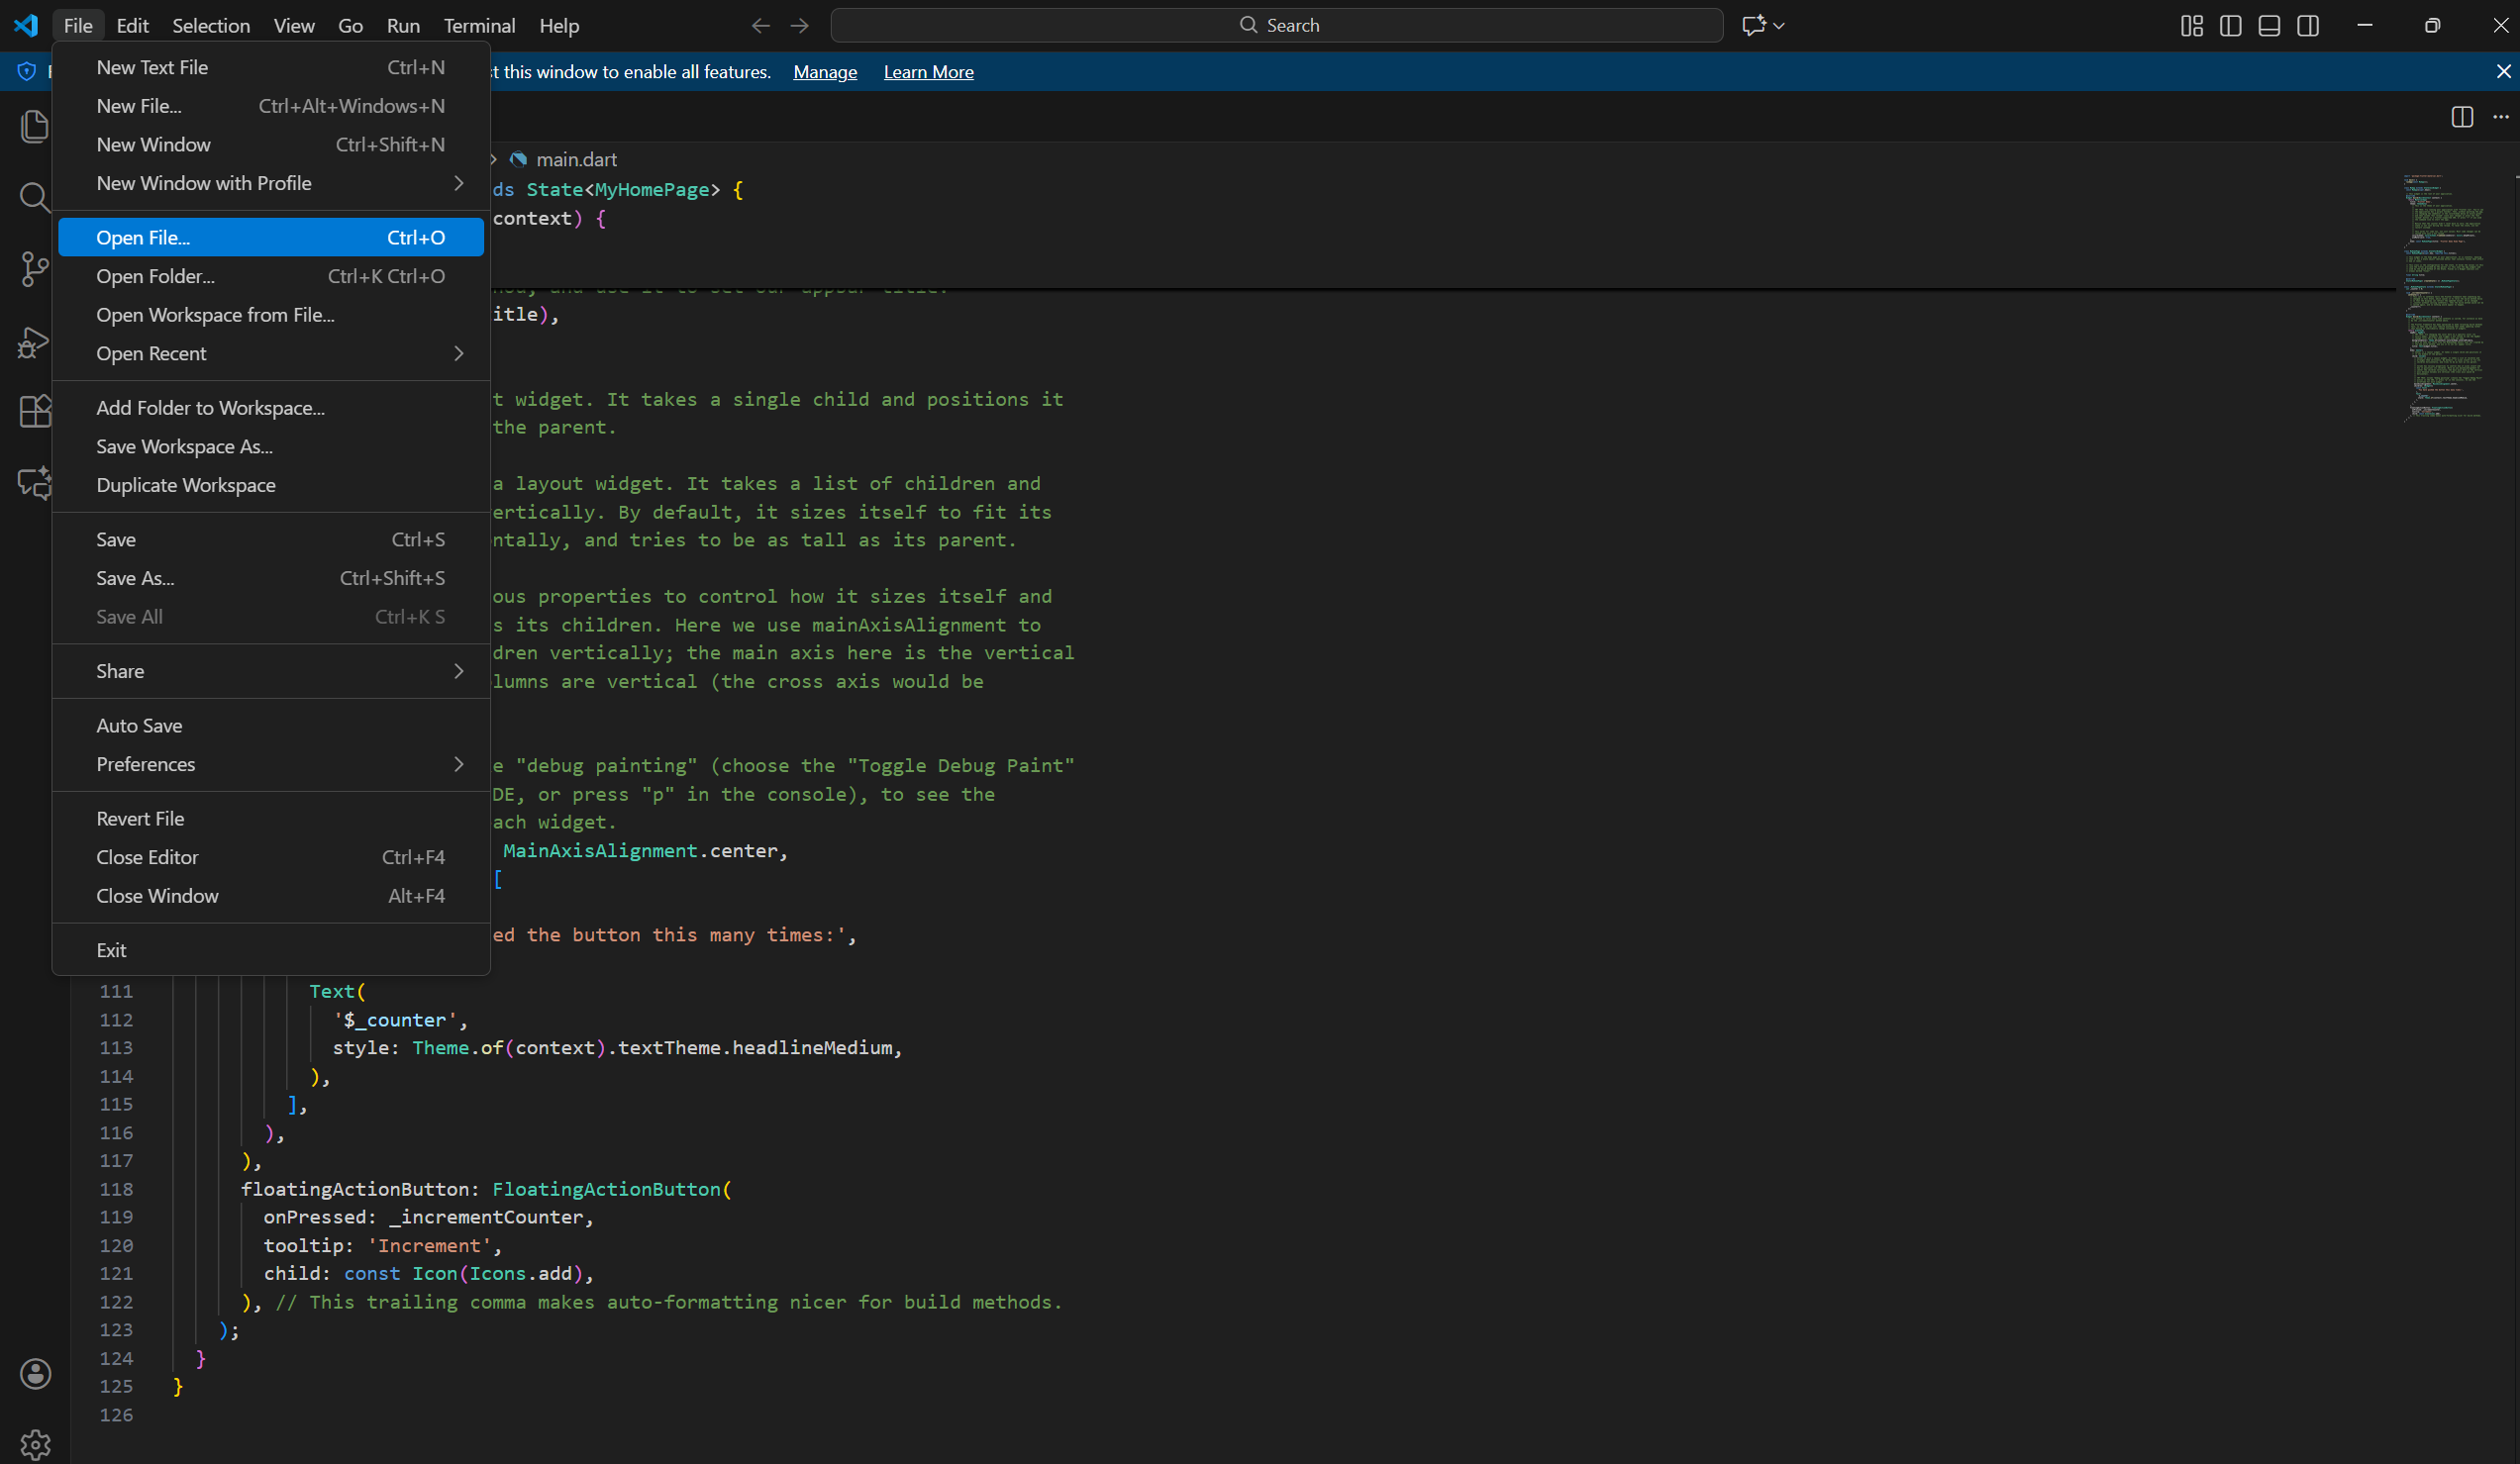Toggle the secondary side bar
Image resolution: width=2520 pixels, height=1464 pixels.
click(2309, 25)
